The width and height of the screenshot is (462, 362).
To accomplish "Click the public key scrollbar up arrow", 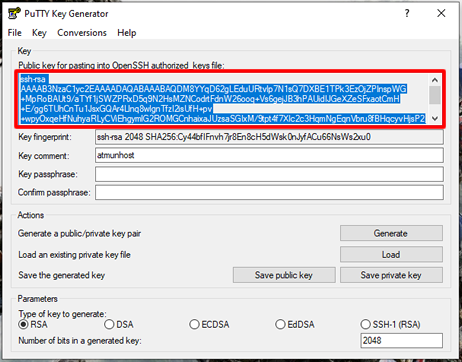I will (435, 80).
